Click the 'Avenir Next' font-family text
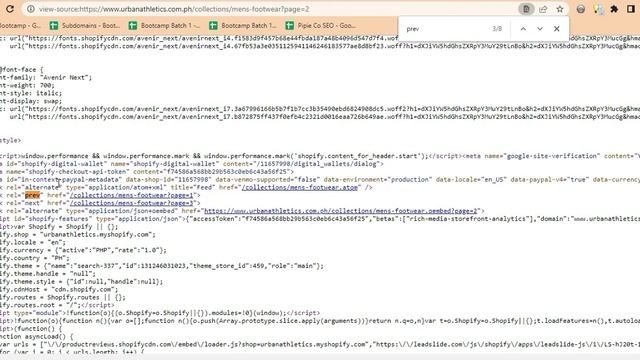The height and width of the screenshot is (360, 640). 66,78
